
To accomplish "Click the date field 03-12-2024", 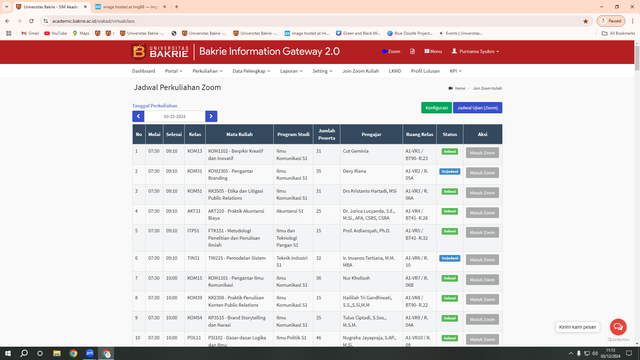I will click(175, 116).
